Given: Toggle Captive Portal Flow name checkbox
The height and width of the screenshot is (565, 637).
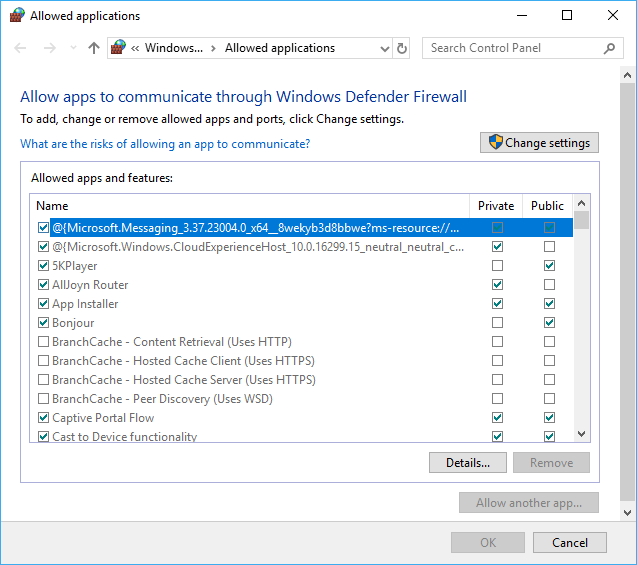Looking at the screenshot, I should tap(43, 418).
